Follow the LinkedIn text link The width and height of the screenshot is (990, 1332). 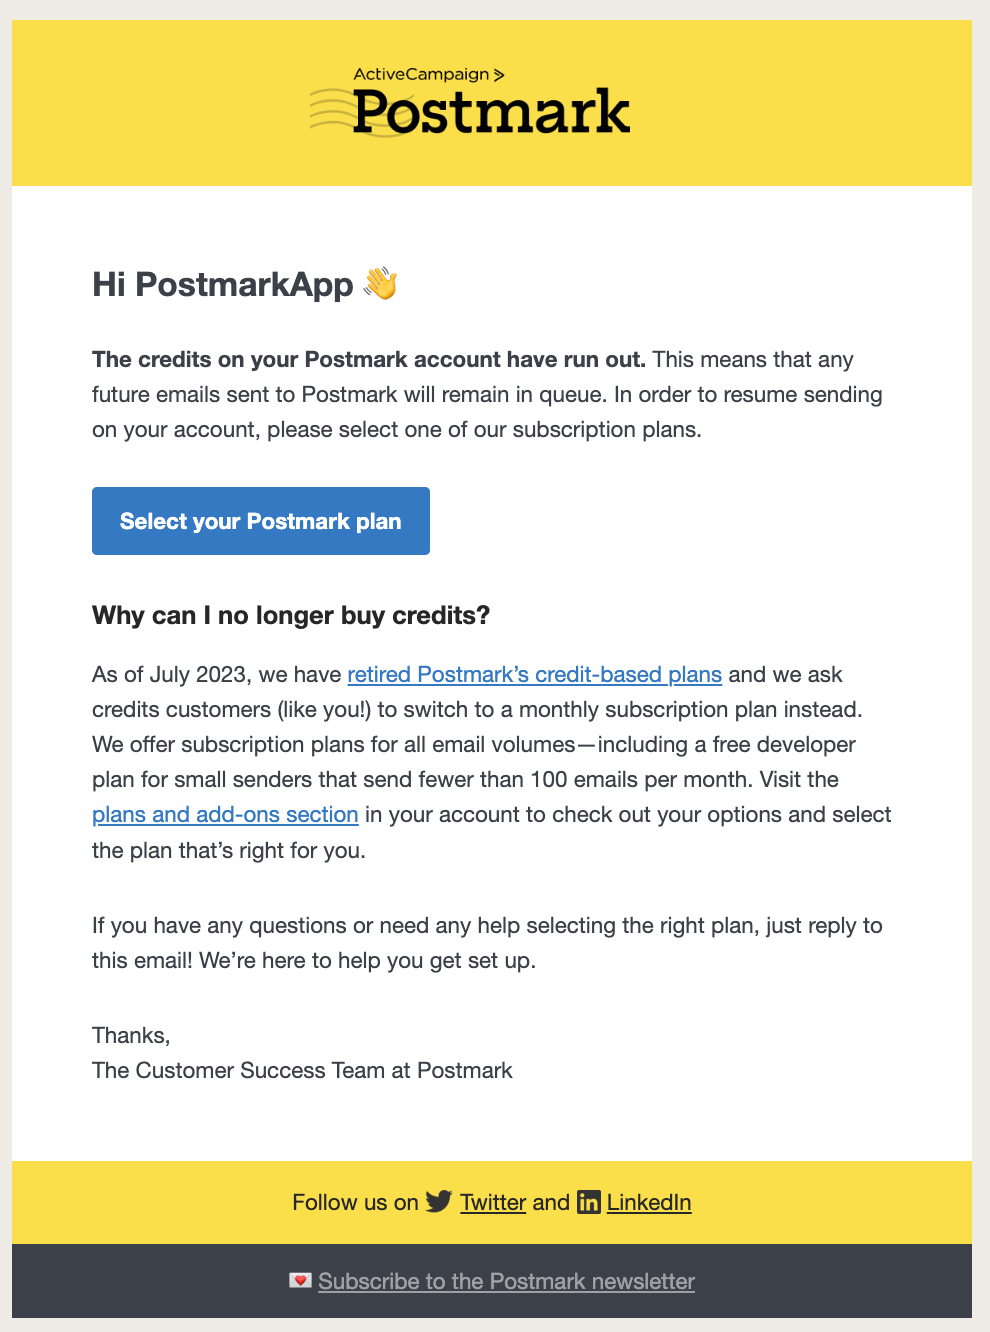649,1202
